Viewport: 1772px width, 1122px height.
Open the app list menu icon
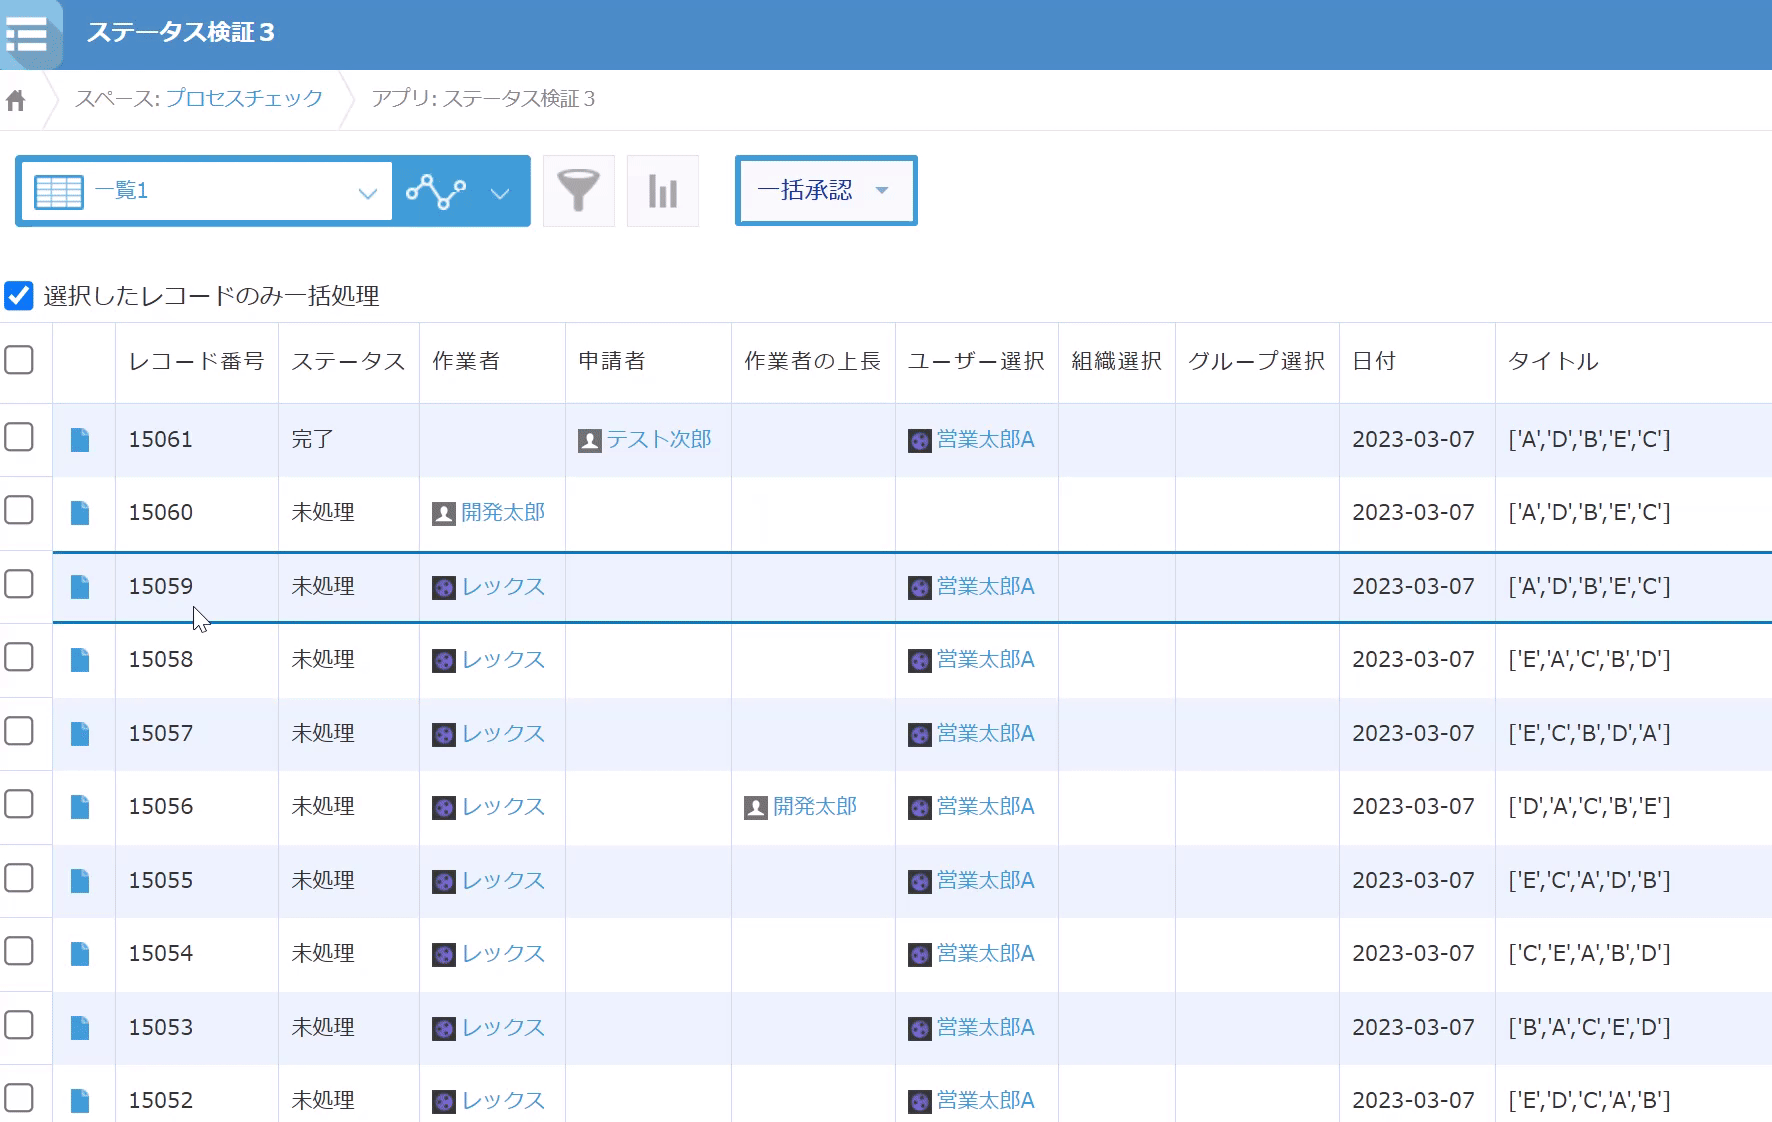point(27,34)
